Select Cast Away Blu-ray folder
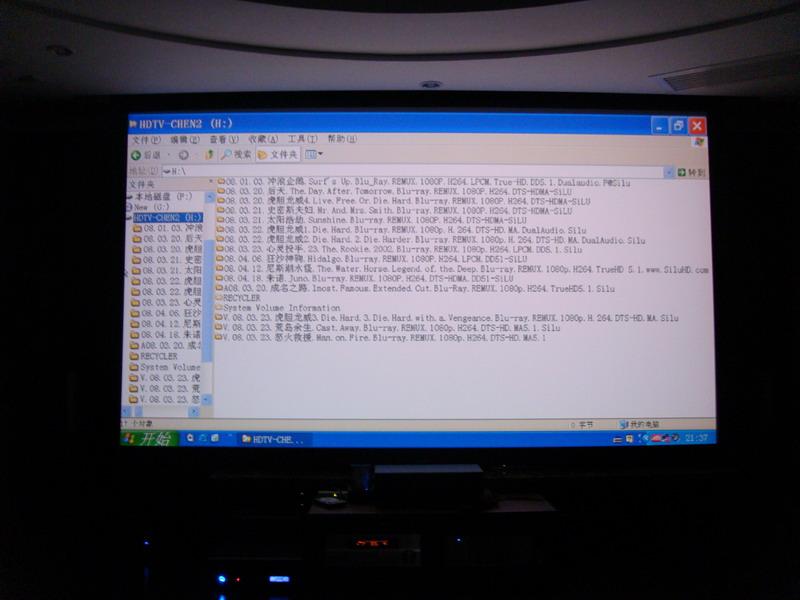The image size is (800, 600). tap(387, 328)
